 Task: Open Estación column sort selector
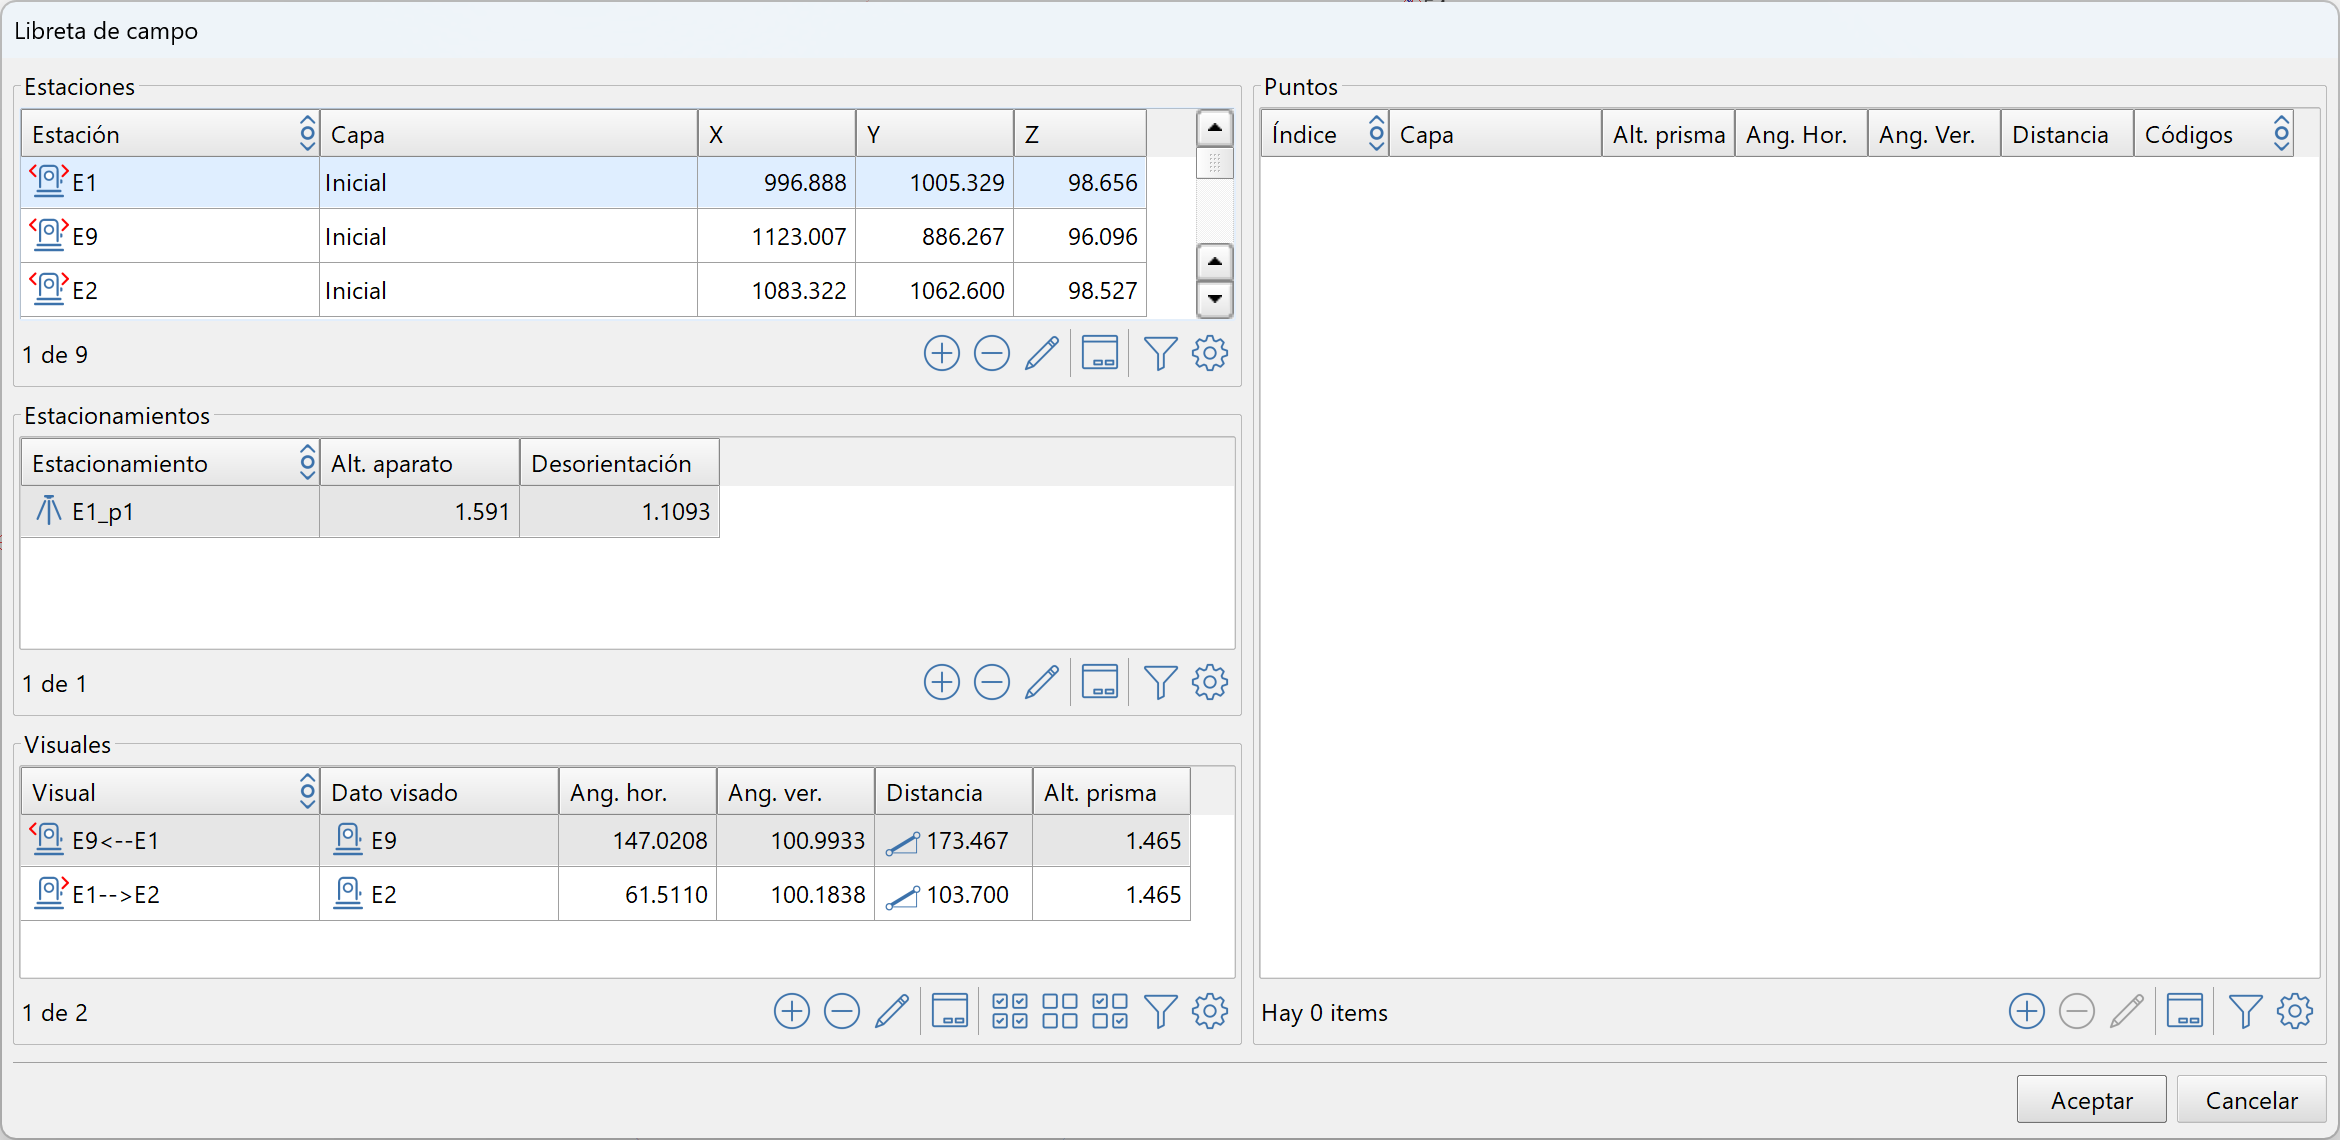307,133
